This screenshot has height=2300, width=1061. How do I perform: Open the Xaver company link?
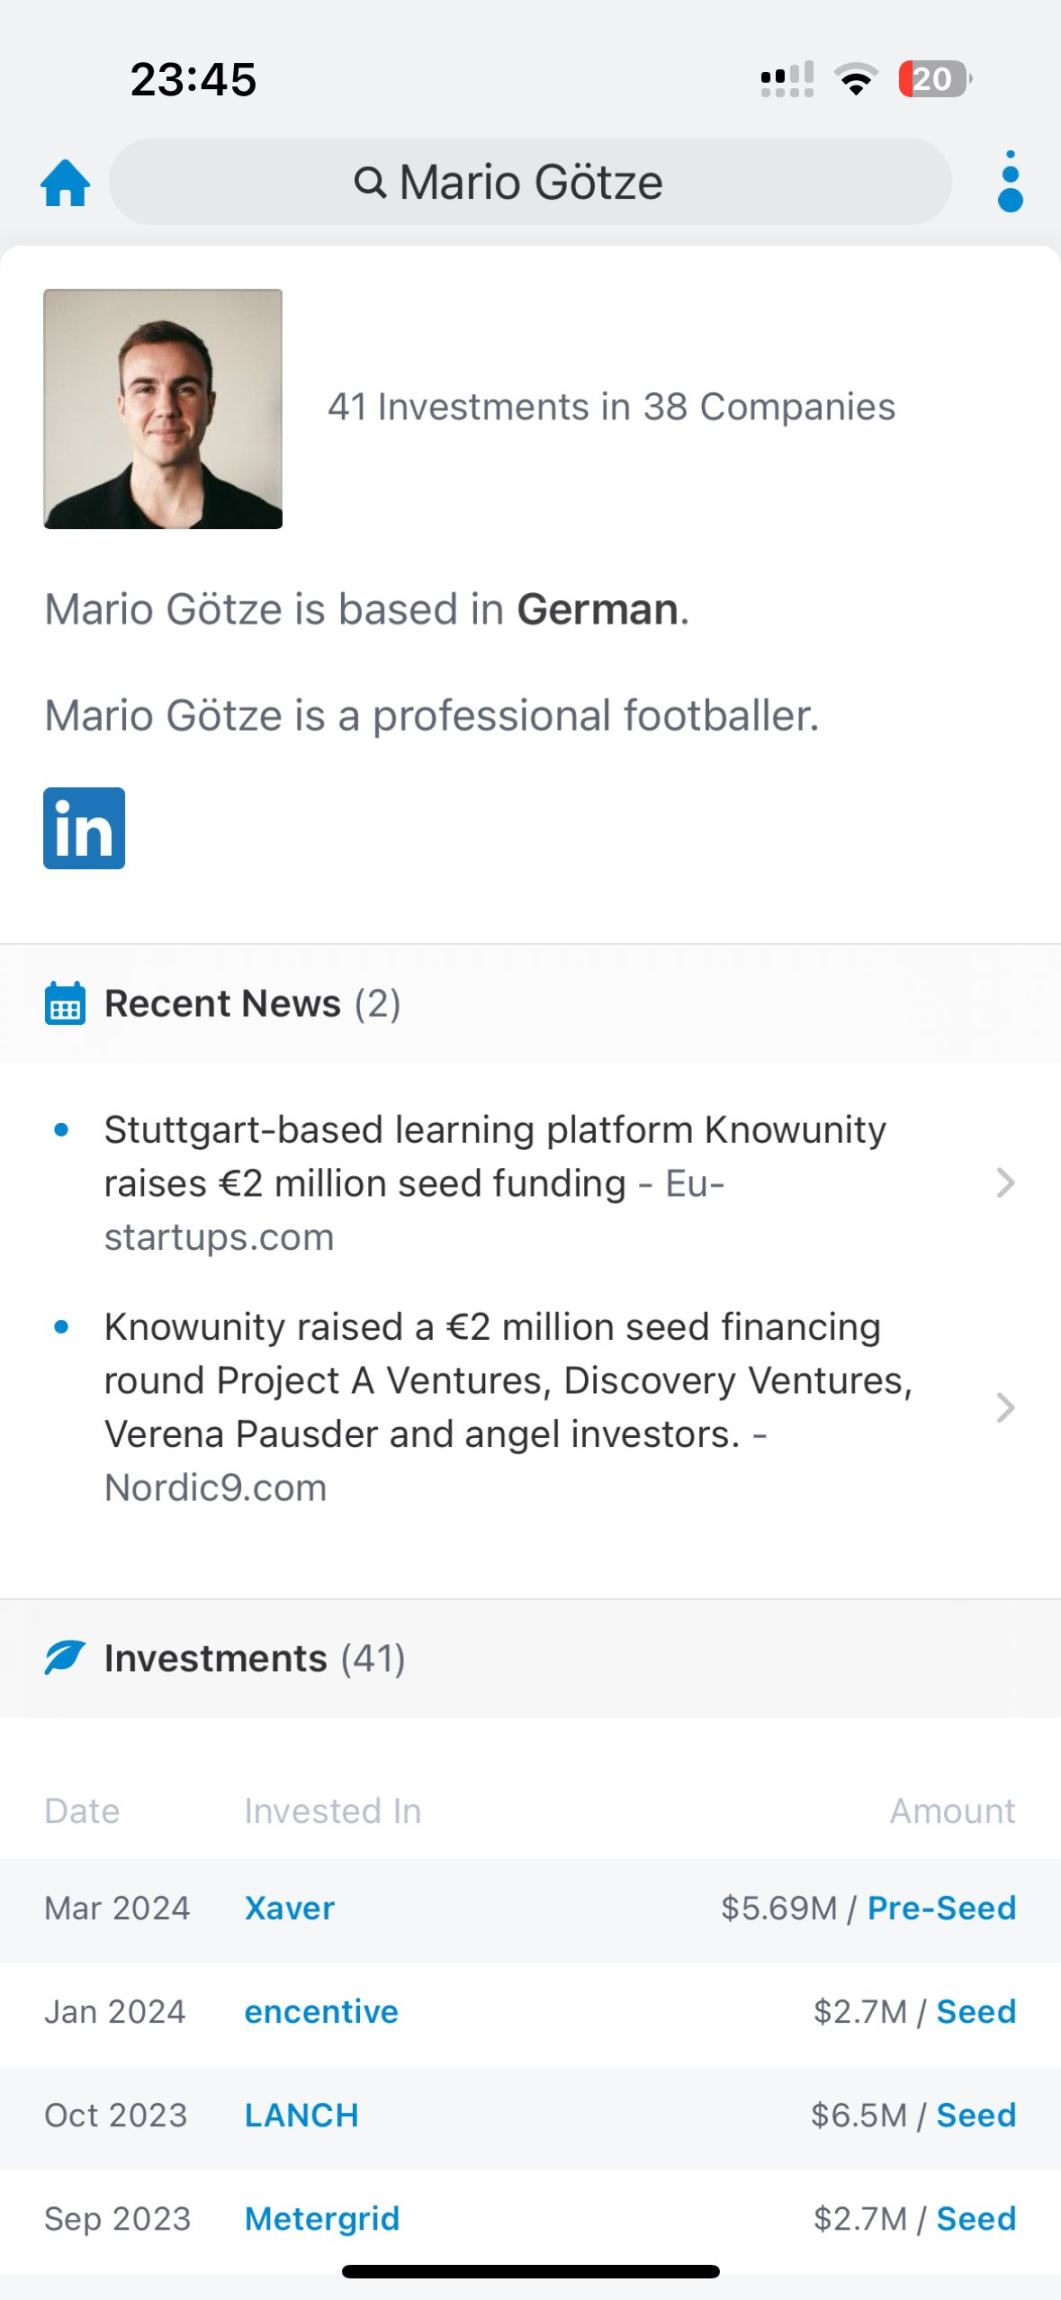point(290,1908)
